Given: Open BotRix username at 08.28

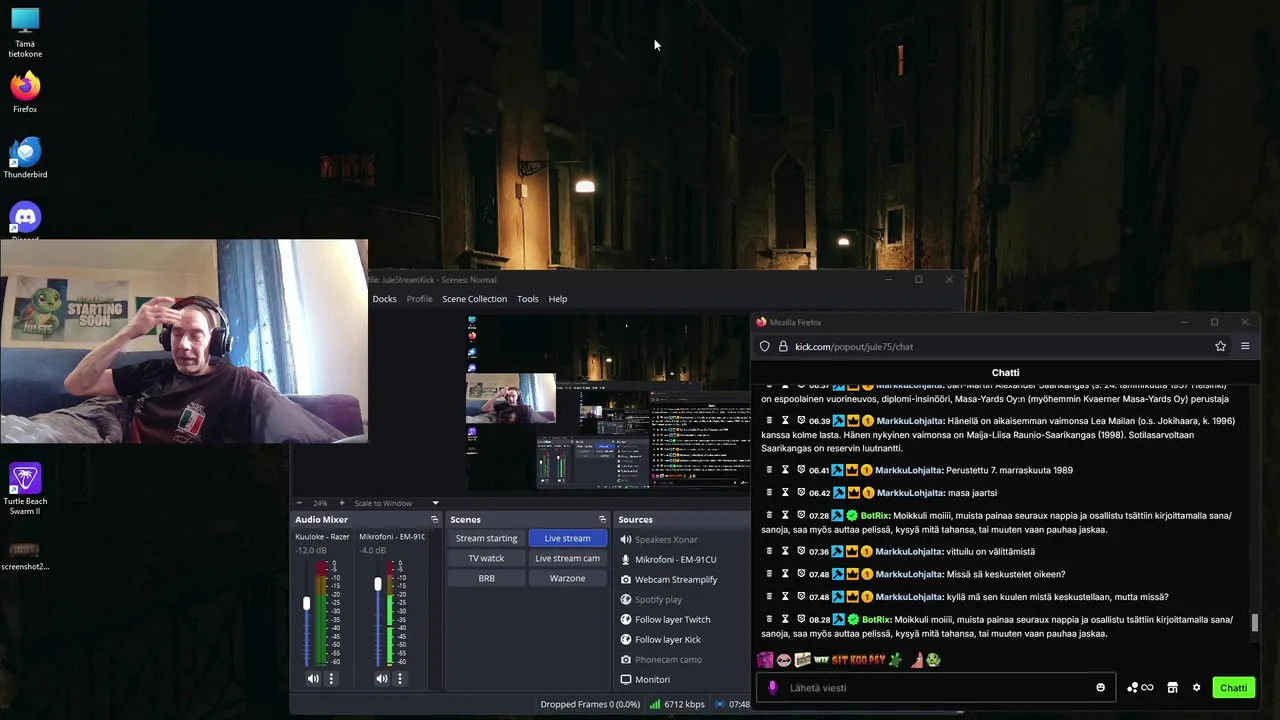Looking at the screenshot, I should point(876,620).
